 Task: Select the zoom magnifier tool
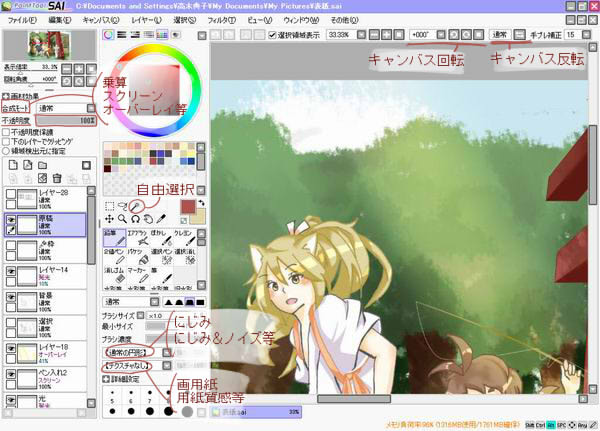tap(122, 219)
